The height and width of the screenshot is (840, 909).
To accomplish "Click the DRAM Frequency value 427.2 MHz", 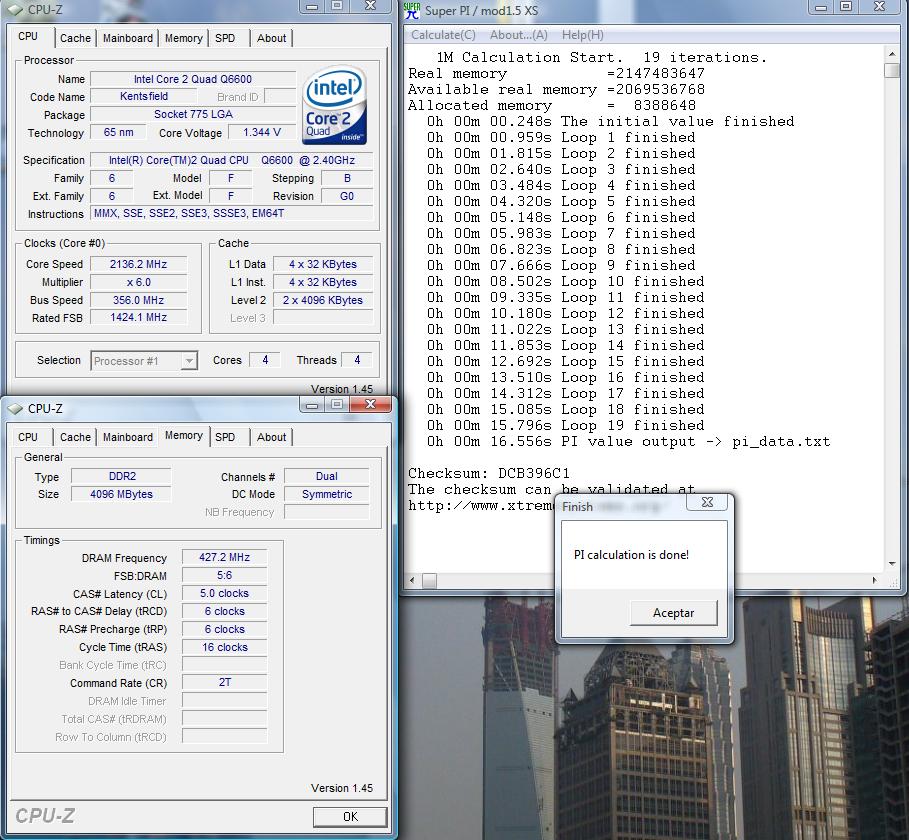I will [224, 557].
